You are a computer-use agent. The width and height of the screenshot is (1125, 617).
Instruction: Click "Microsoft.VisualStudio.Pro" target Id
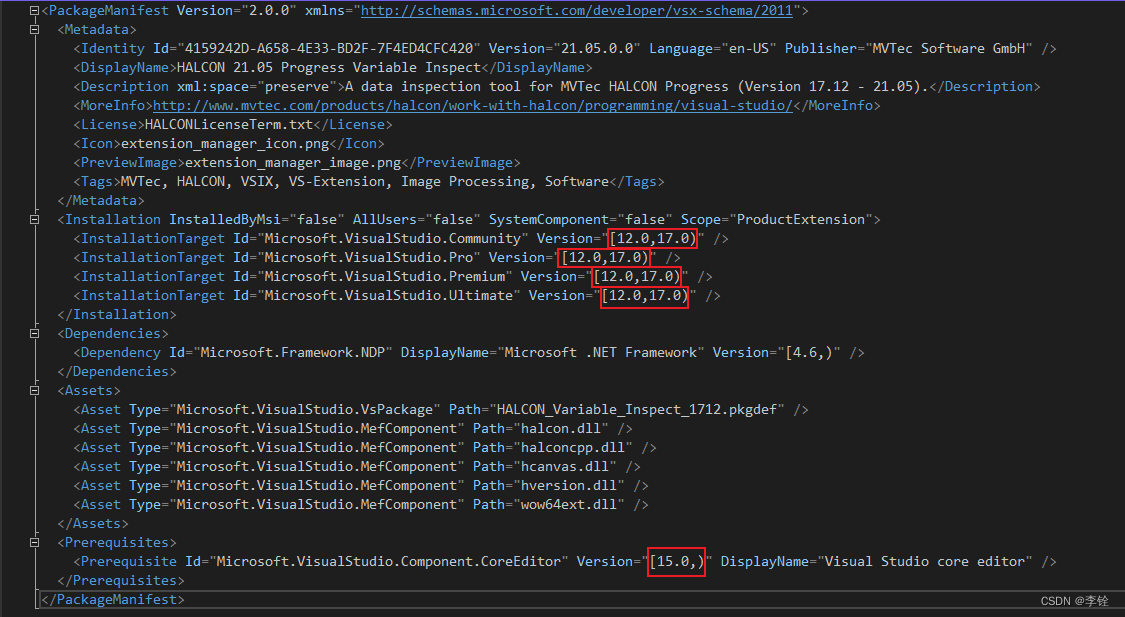pyautogui.click(x=369, y=258)
